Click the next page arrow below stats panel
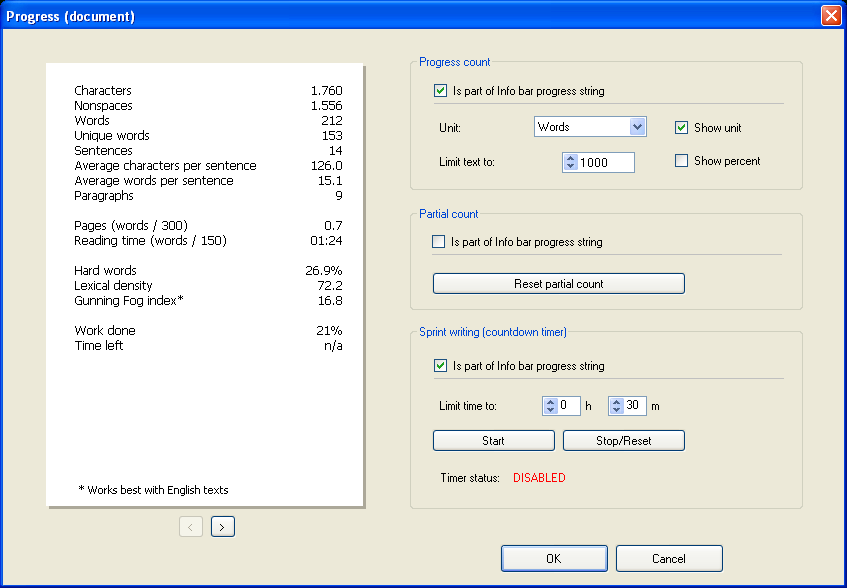847x588 pixels. pos(222,526)
